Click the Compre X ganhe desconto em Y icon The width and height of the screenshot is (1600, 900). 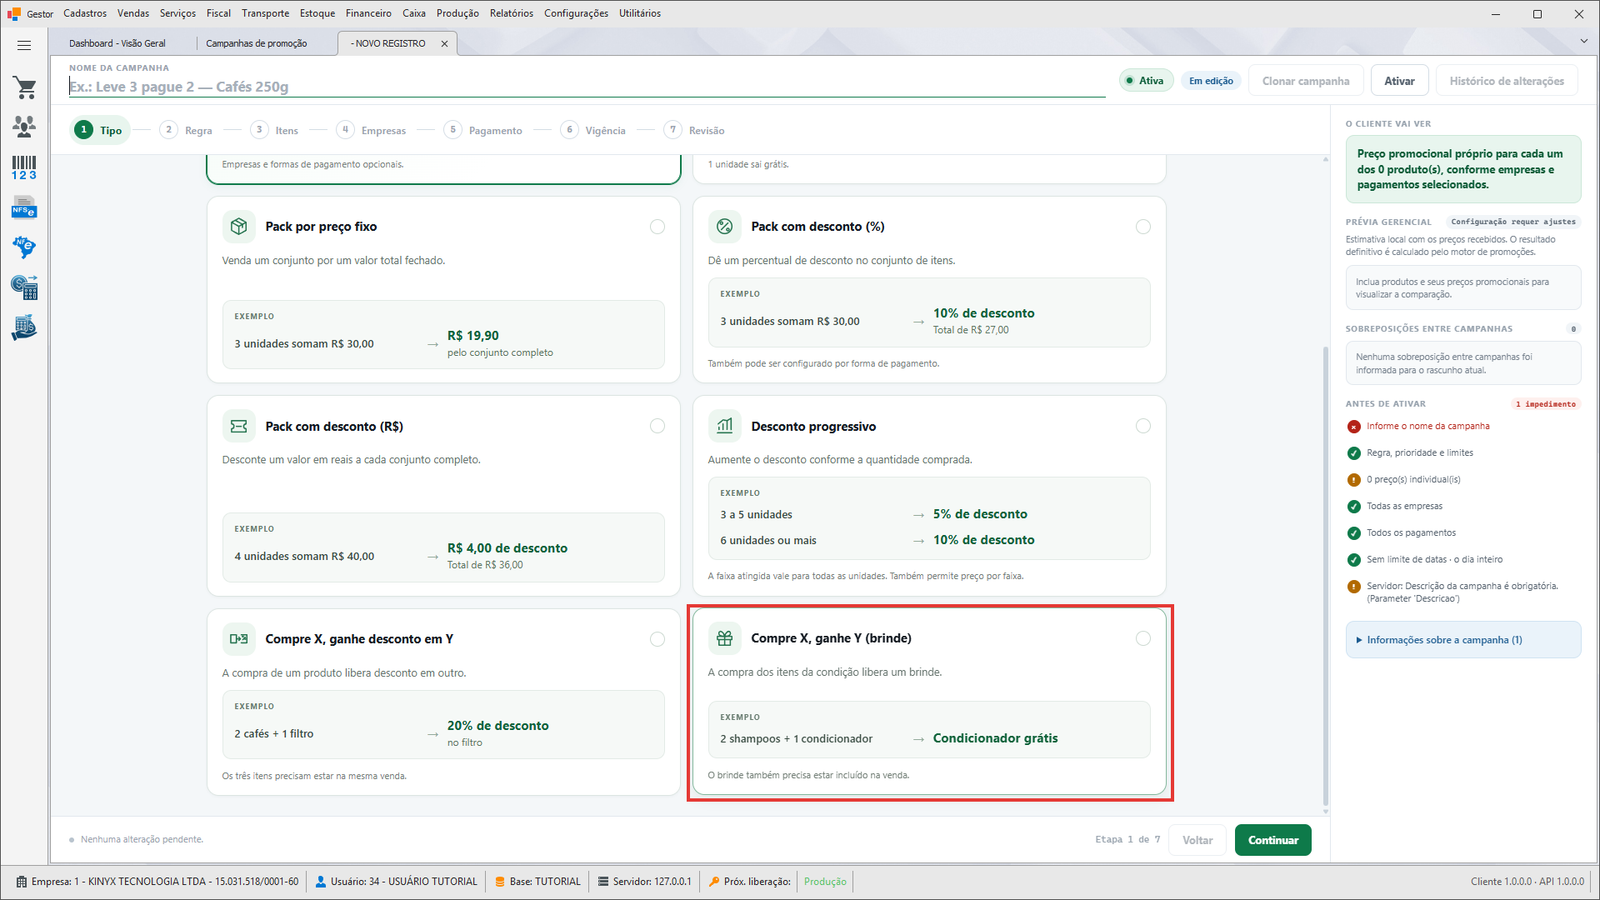point(239,639)
